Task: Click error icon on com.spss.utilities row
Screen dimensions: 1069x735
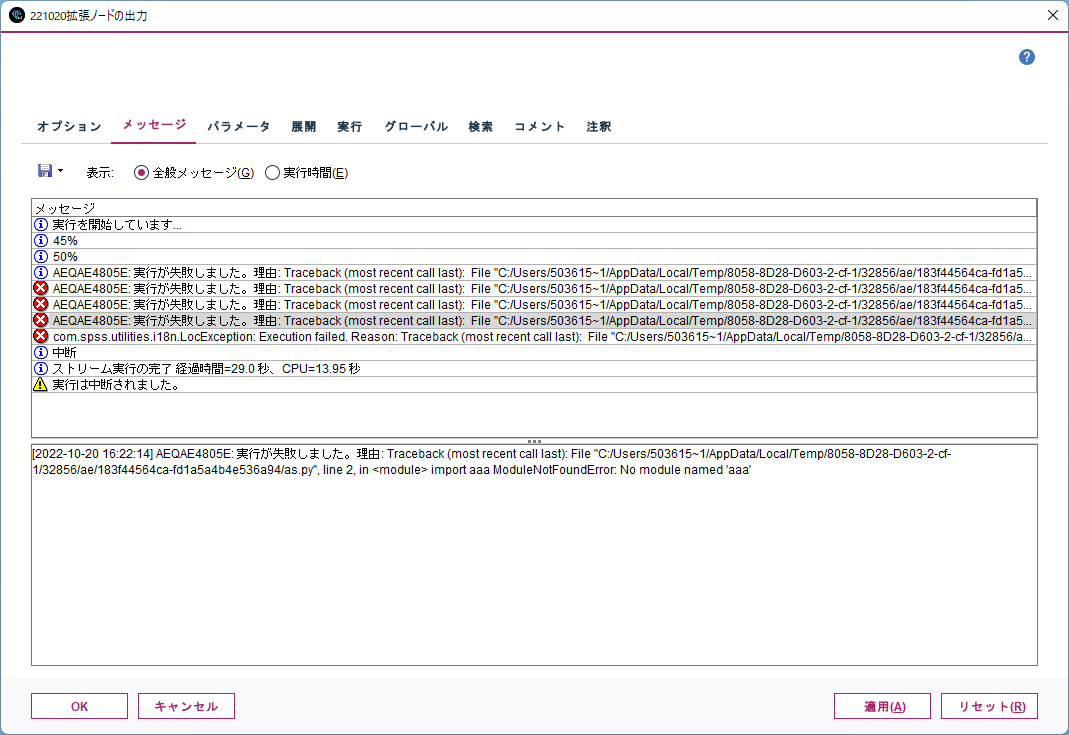Action: [41, 336]
